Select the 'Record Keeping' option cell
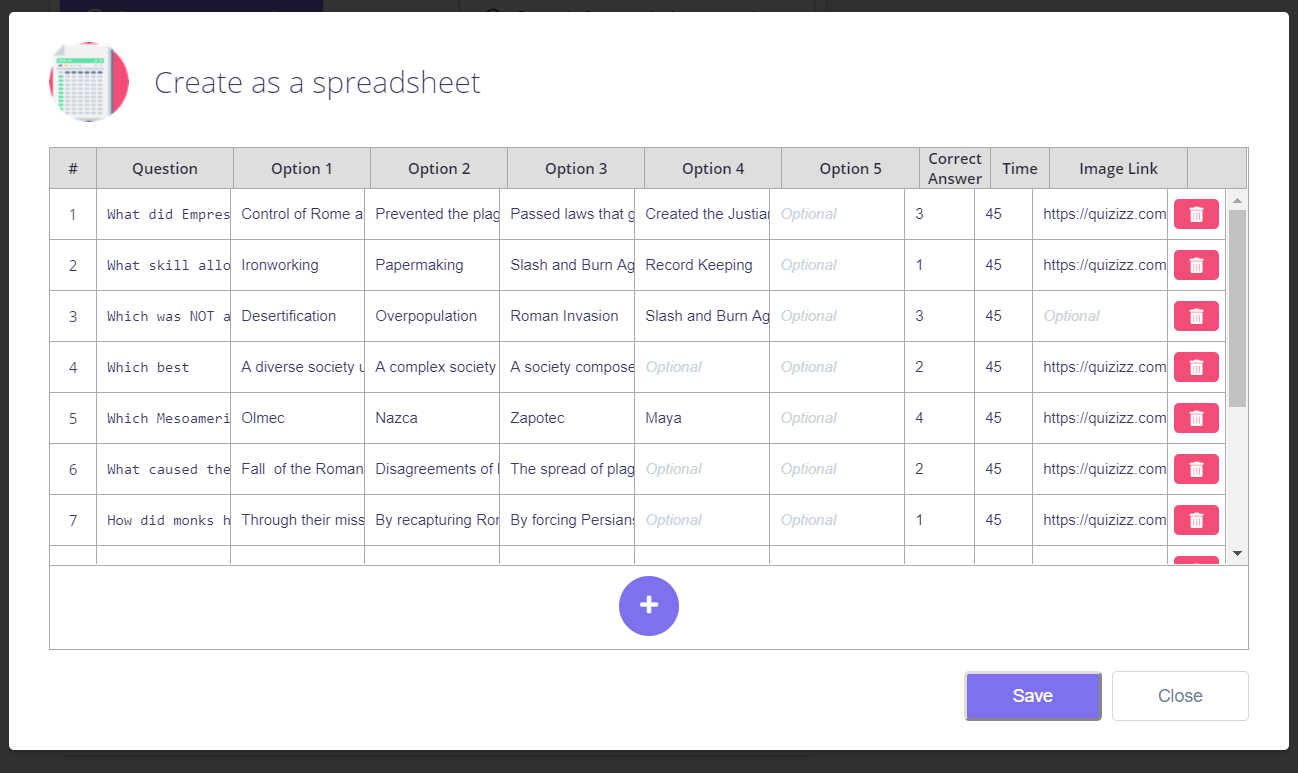This screenshot has width=1298, height=773. pos(702,265)
